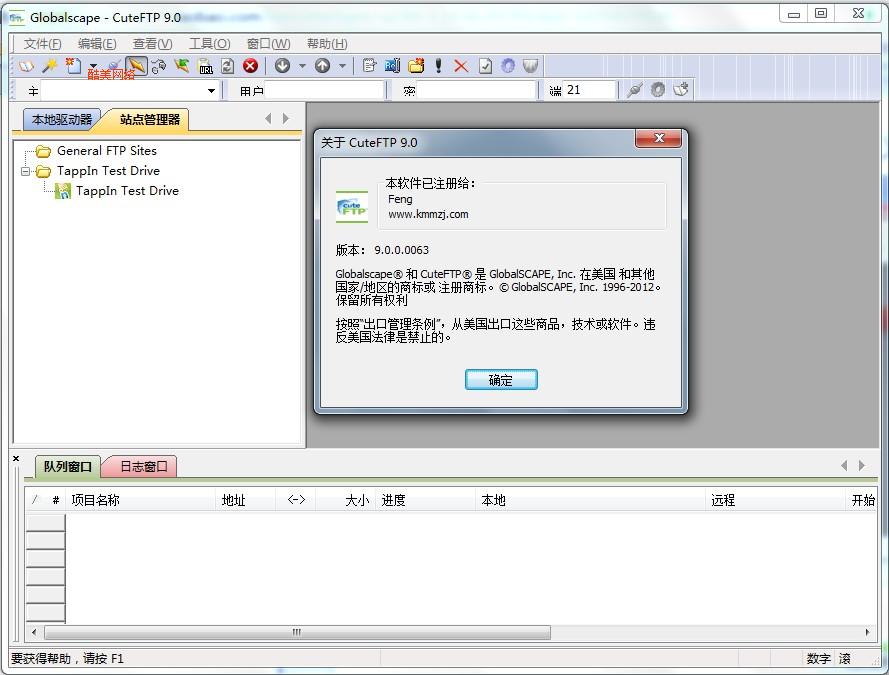
Task: Click the grey gear icon on quick connect bar
Action: [658, 90]
